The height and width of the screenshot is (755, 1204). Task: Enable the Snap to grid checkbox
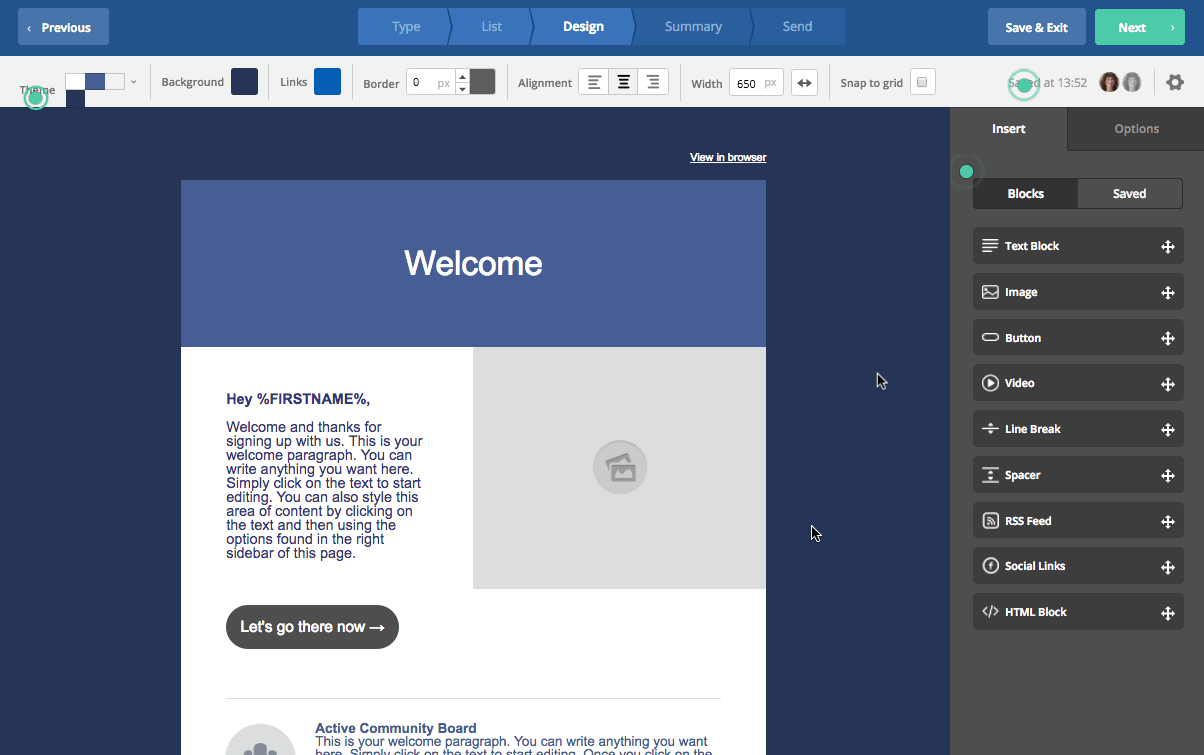click(x=922, y=82)
